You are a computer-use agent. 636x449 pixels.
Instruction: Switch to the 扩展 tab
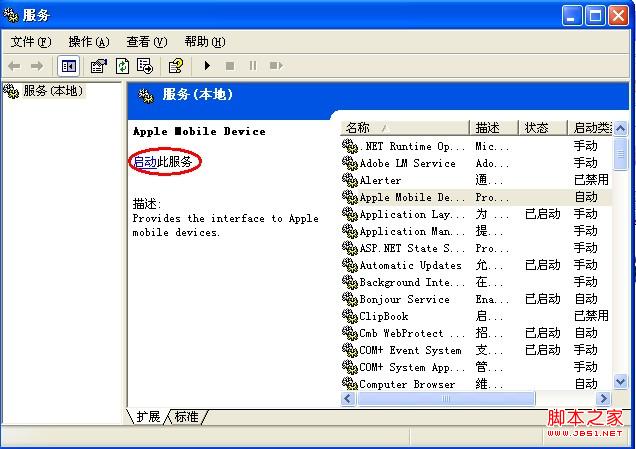point(148,417)
